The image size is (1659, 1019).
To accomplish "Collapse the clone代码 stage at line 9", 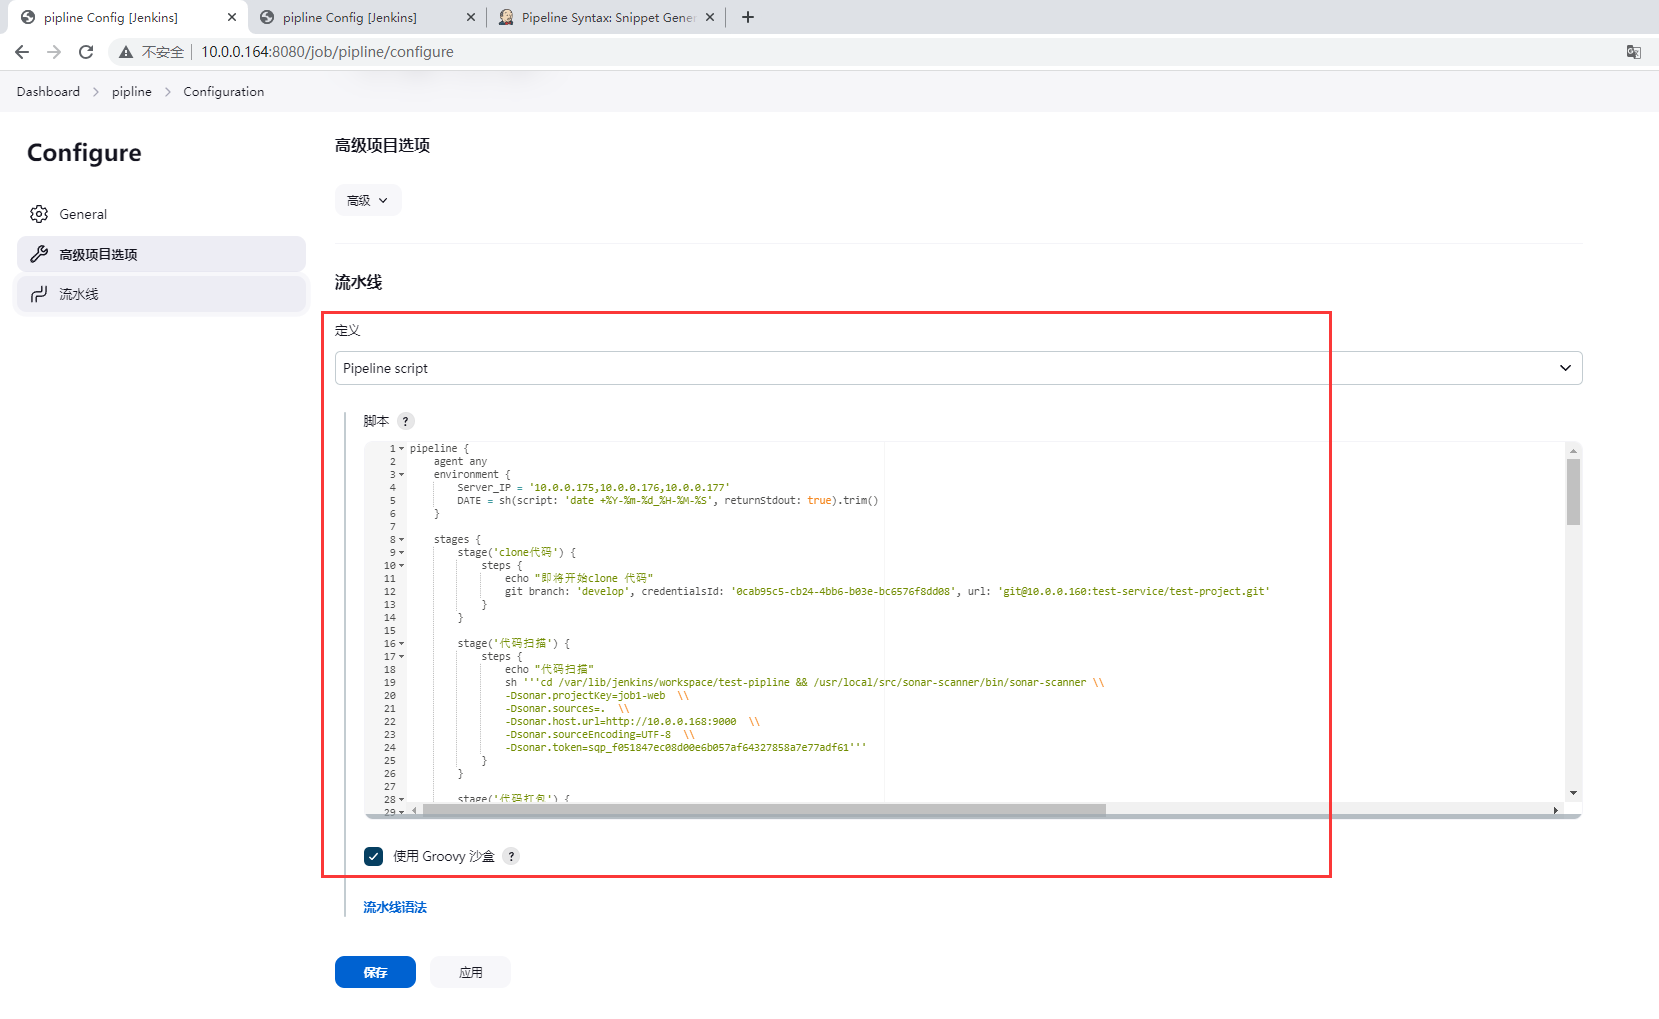I will 402,553.
